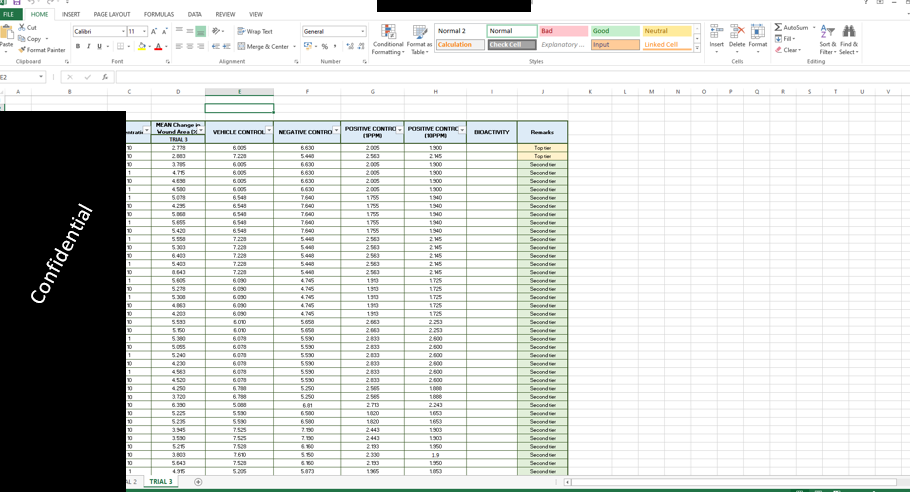The width and height of the screenshot is (910, 492).
Task: Toggle Align Left for cell text
Action: 179,46
